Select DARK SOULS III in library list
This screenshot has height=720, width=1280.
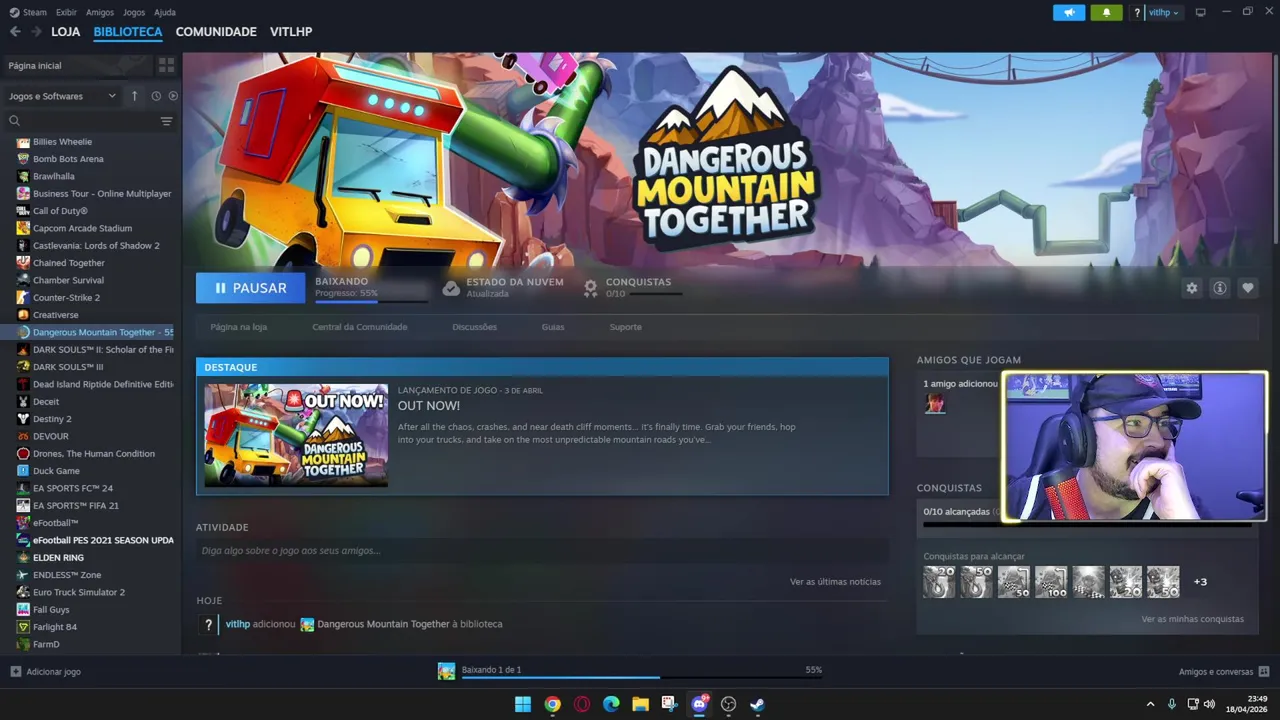click(68, 367)
